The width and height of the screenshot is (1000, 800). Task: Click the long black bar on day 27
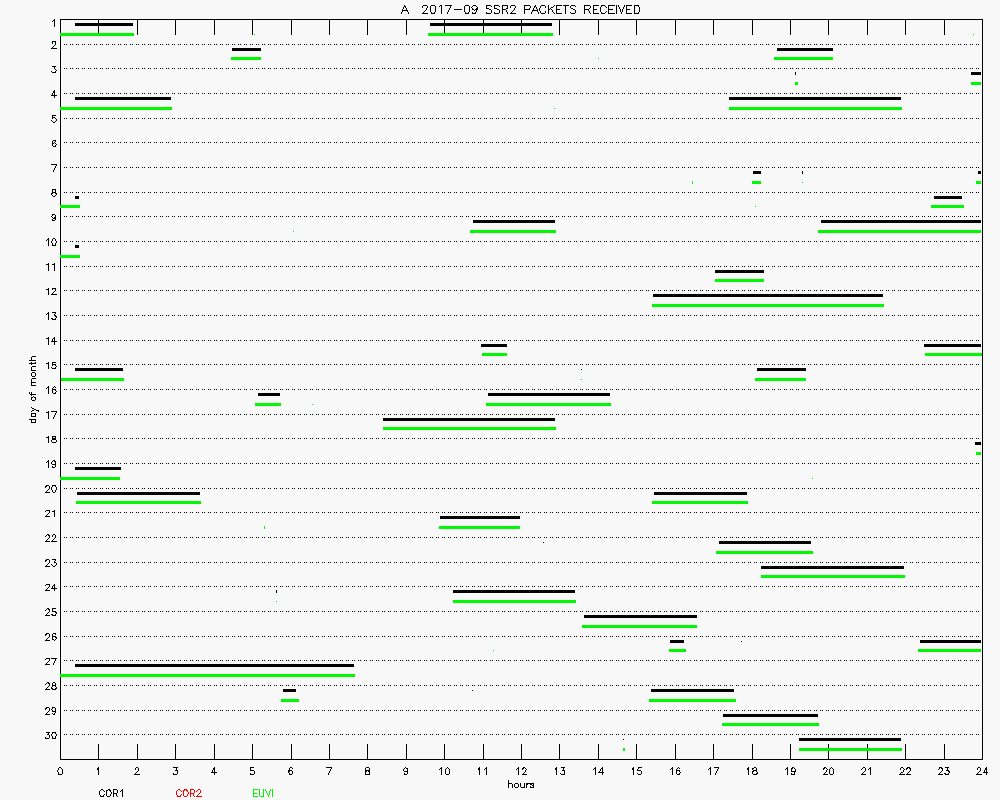click(214, 665)
